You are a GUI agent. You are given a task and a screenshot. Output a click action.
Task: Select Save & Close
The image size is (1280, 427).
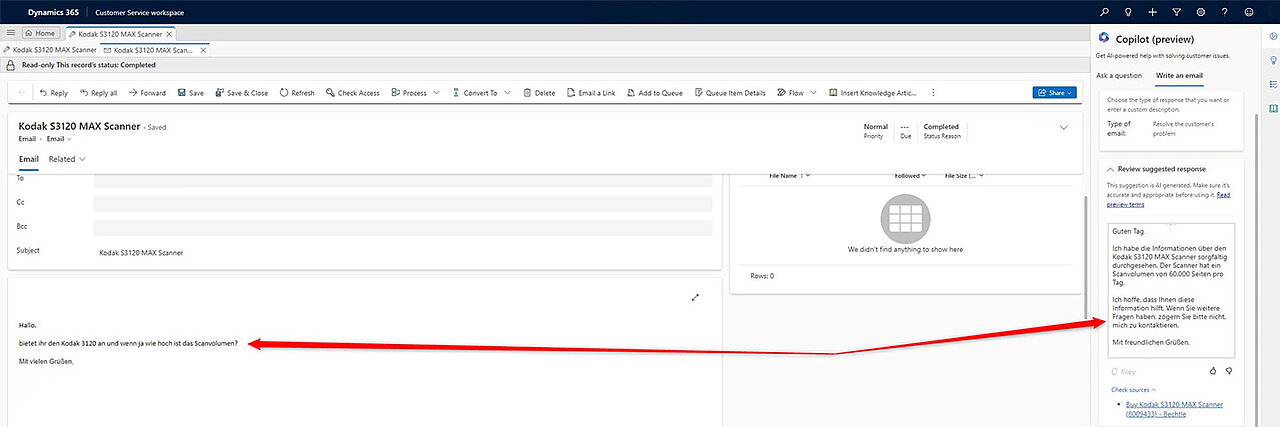[x=241, y=93]
